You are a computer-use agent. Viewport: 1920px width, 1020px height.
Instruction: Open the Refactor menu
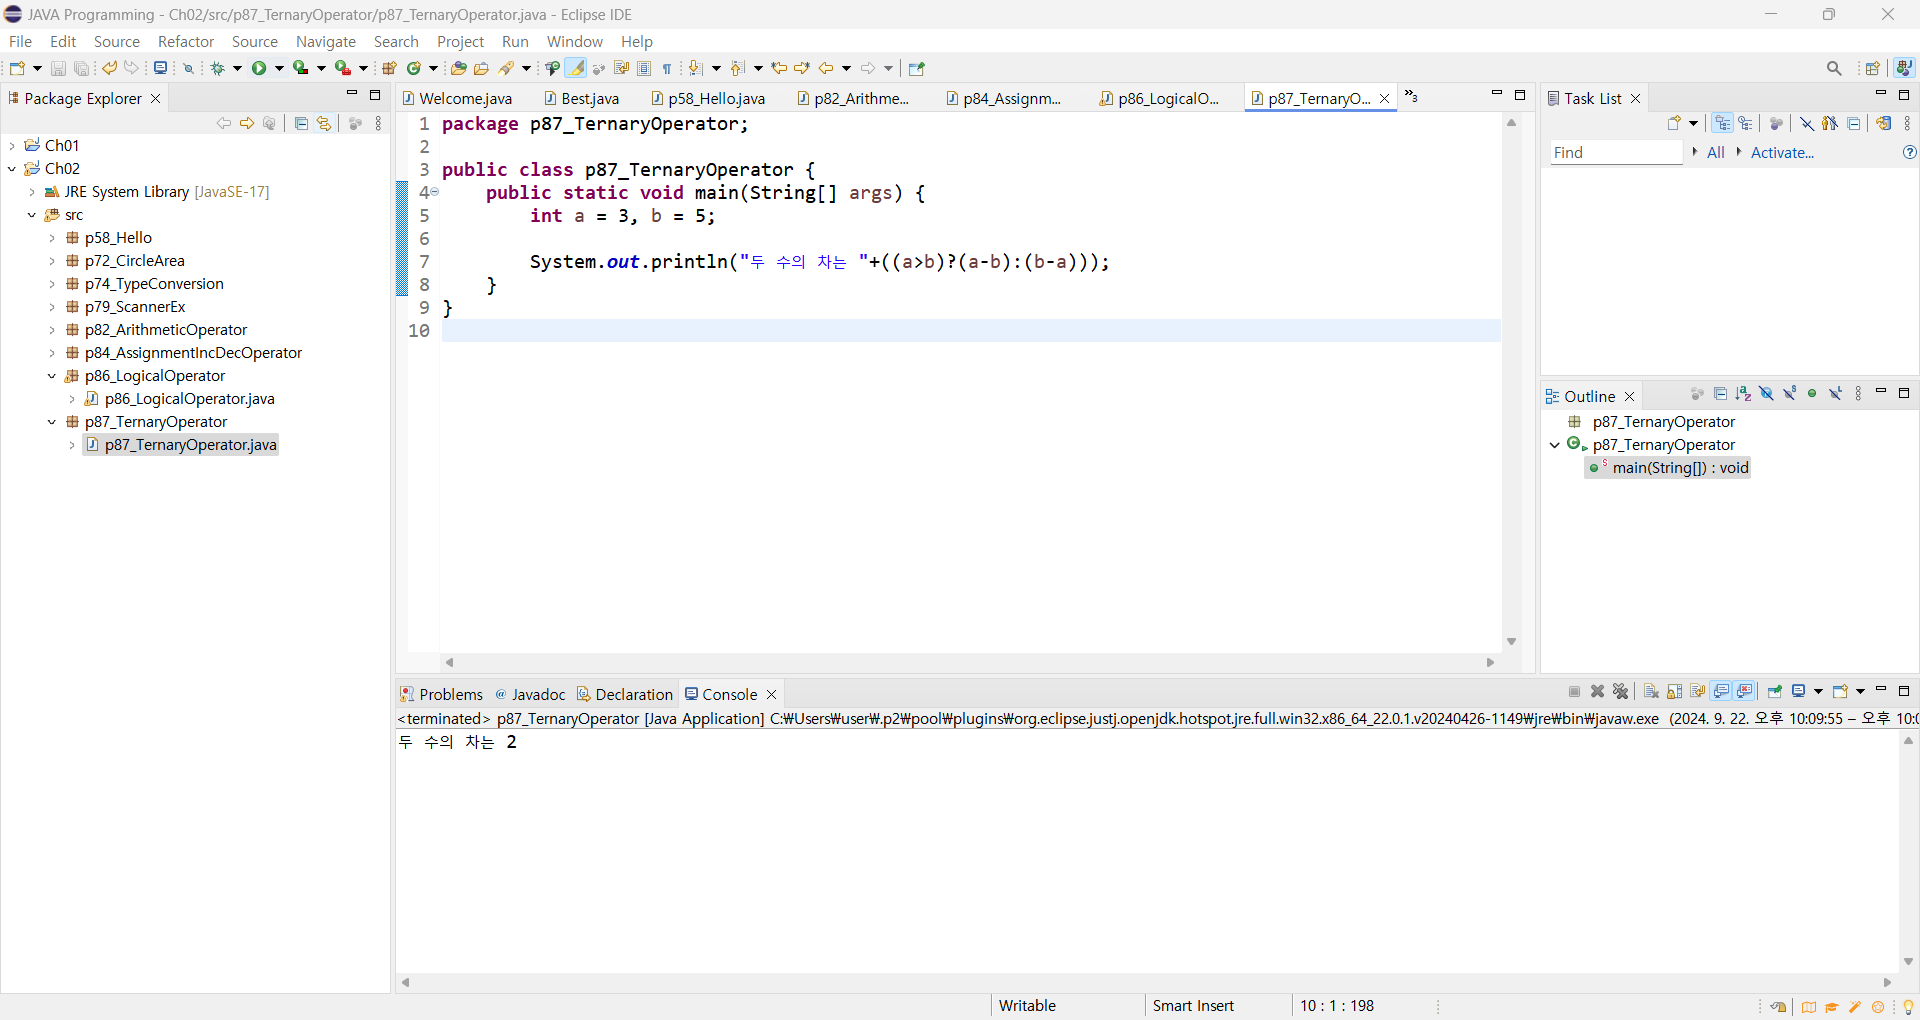point(186,41)
